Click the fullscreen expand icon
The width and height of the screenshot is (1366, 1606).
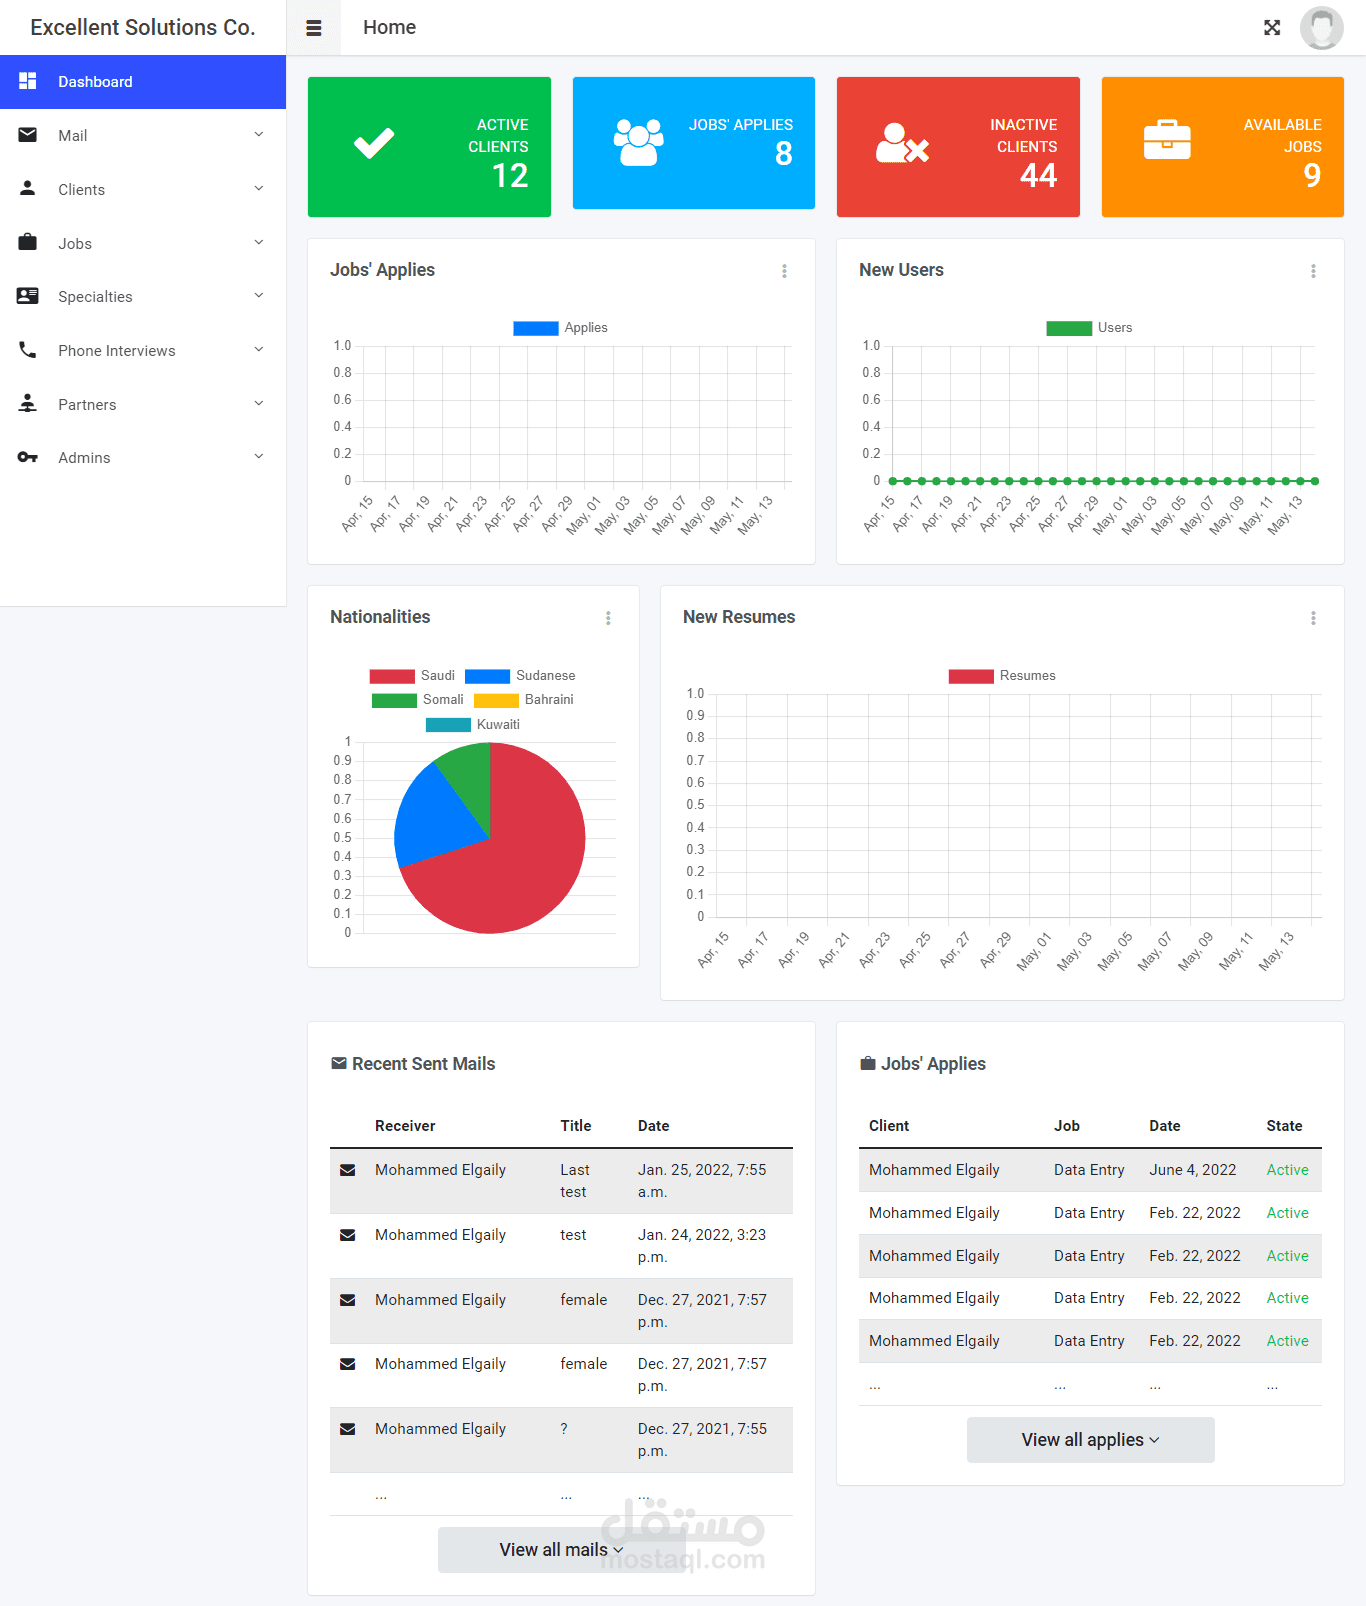point(1272,28)
